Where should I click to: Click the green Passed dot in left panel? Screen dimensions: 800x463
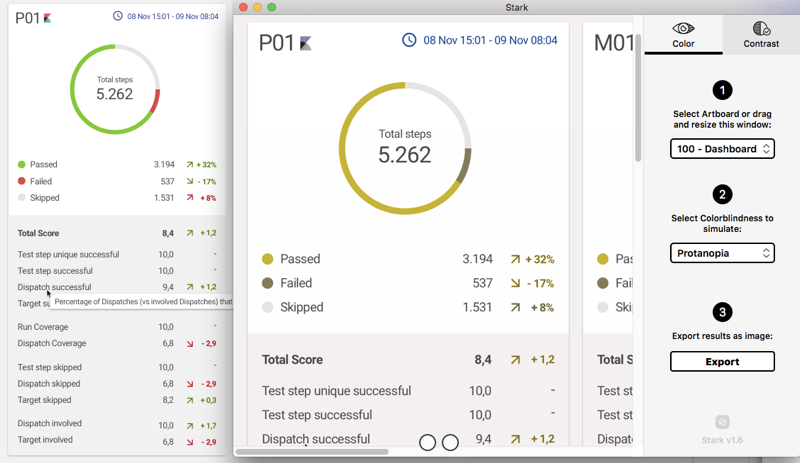click(21, 164)
